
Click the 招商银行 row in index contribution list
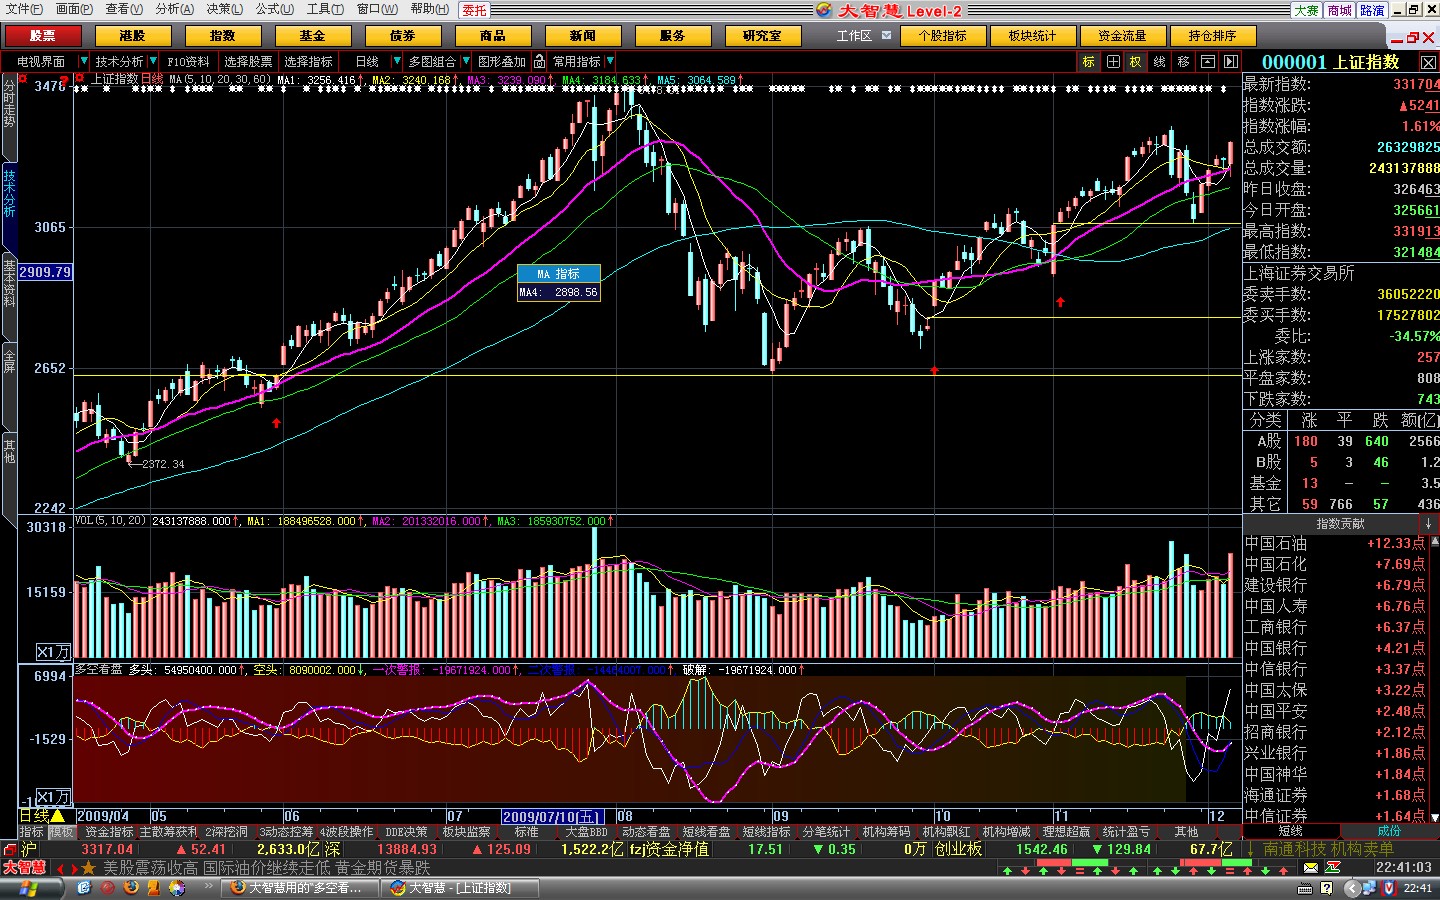pyautogui.click(x=1334, y=732)
